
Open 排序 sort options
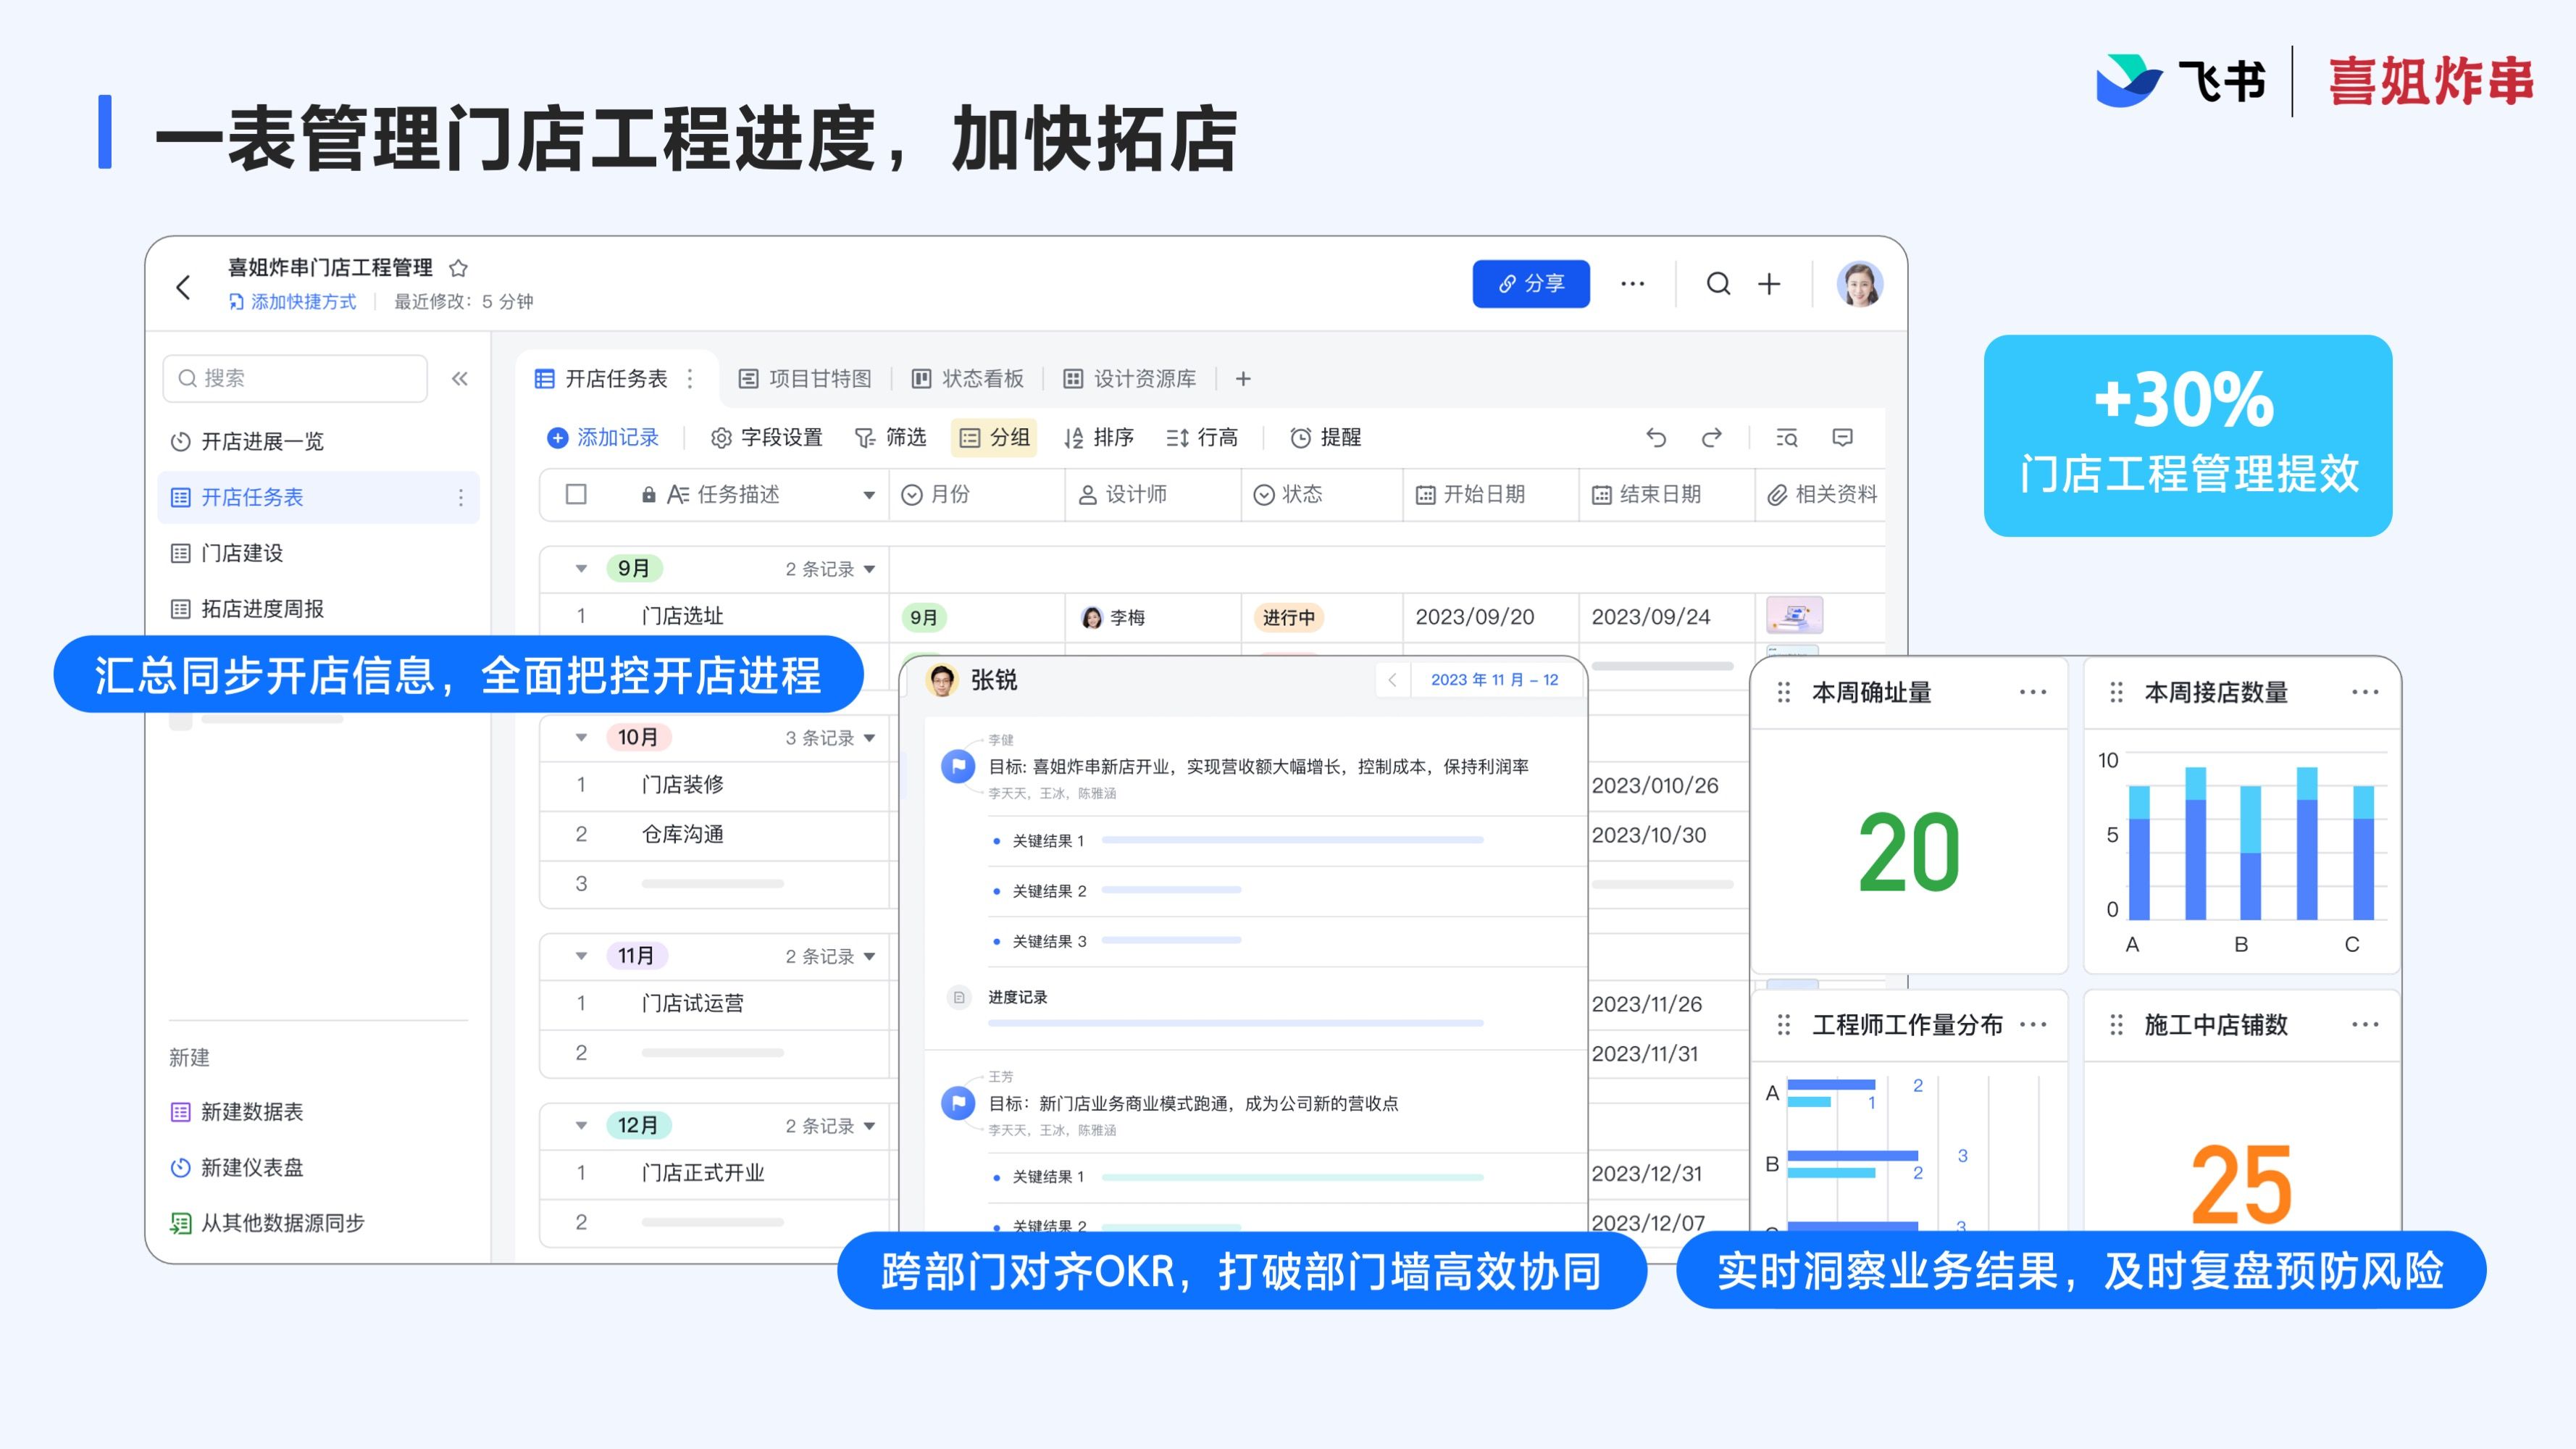click(x=1099, y=437)
